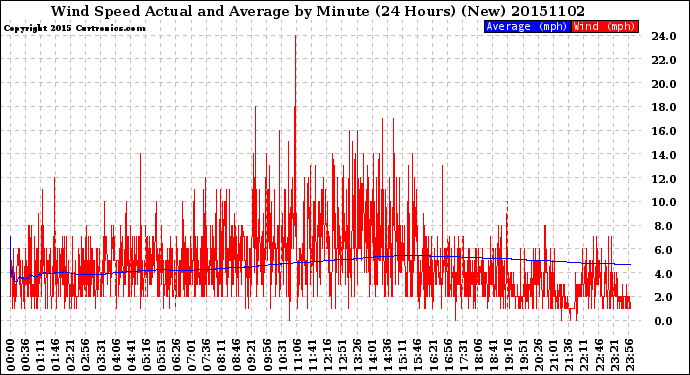Click the 14:01 time label
This screenshot has height=375, width=690.
point(372,355)
